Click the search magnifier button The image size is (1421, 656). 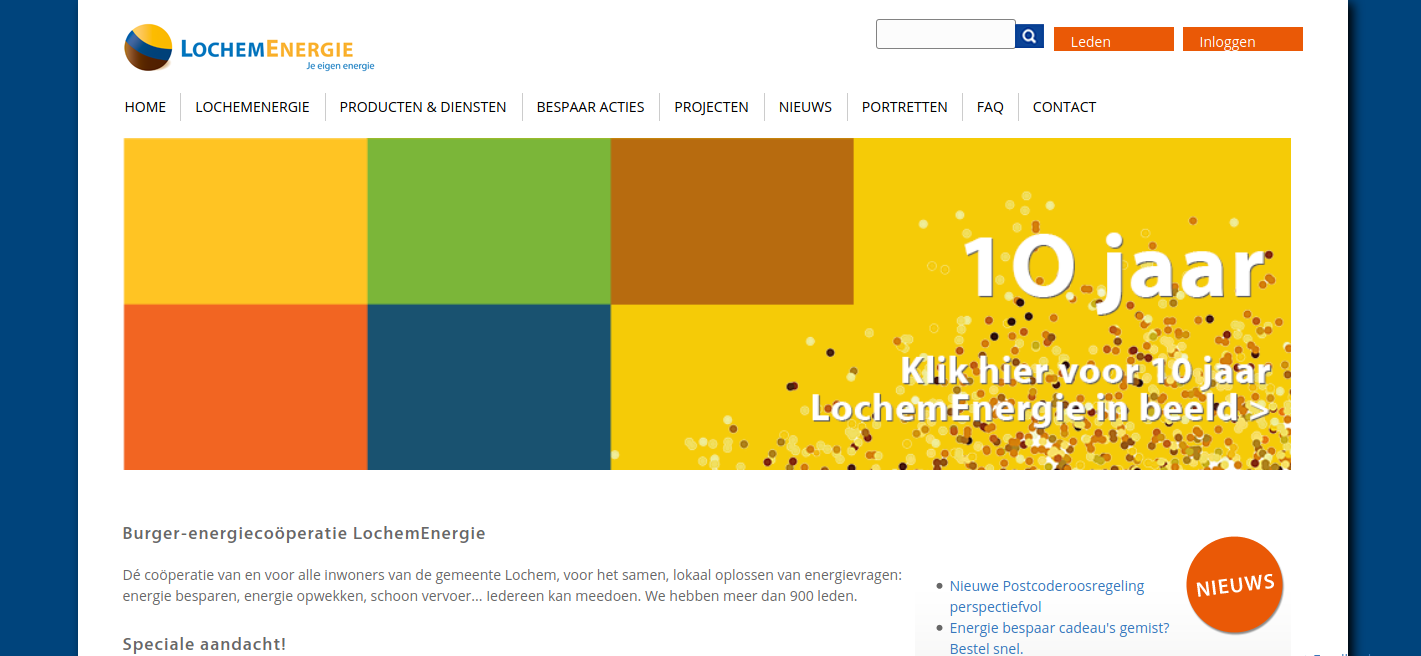[x=1030, y=36]
